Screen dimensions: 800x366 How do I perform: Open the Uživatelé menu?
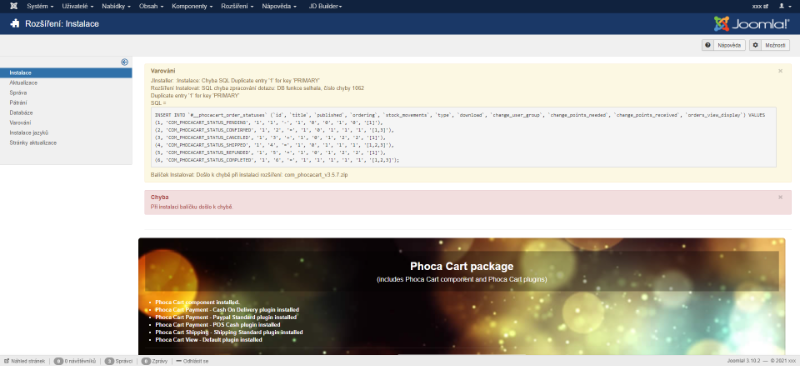(78, 6)
